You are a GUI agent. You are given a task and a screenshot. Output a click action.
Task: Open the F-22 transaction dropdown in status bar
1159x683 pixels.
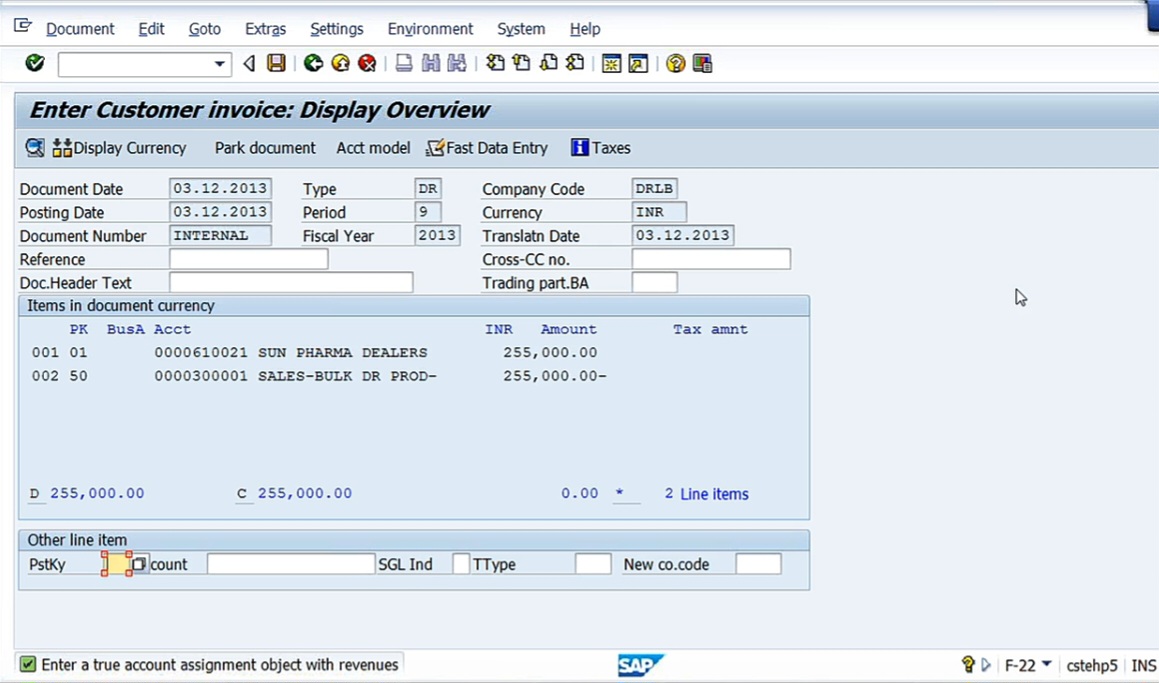(1047, 664)
